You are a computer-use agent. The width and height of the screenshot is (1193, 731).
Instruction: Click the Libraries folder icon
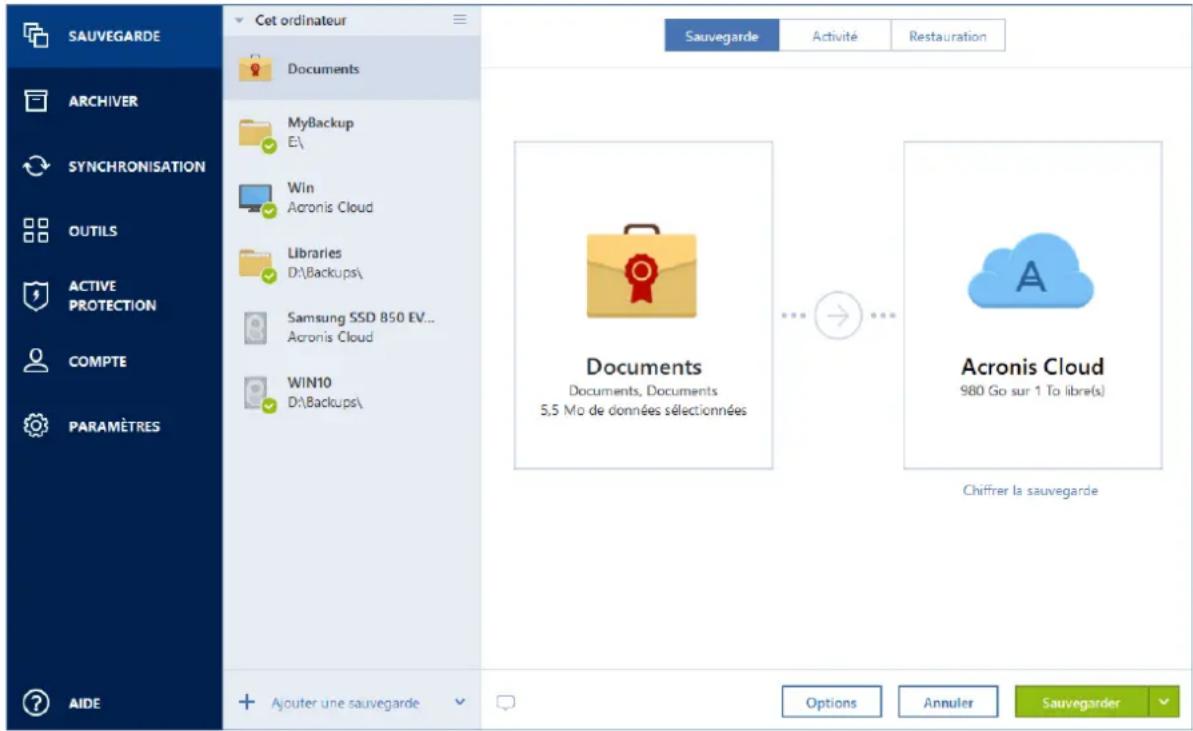256,265
